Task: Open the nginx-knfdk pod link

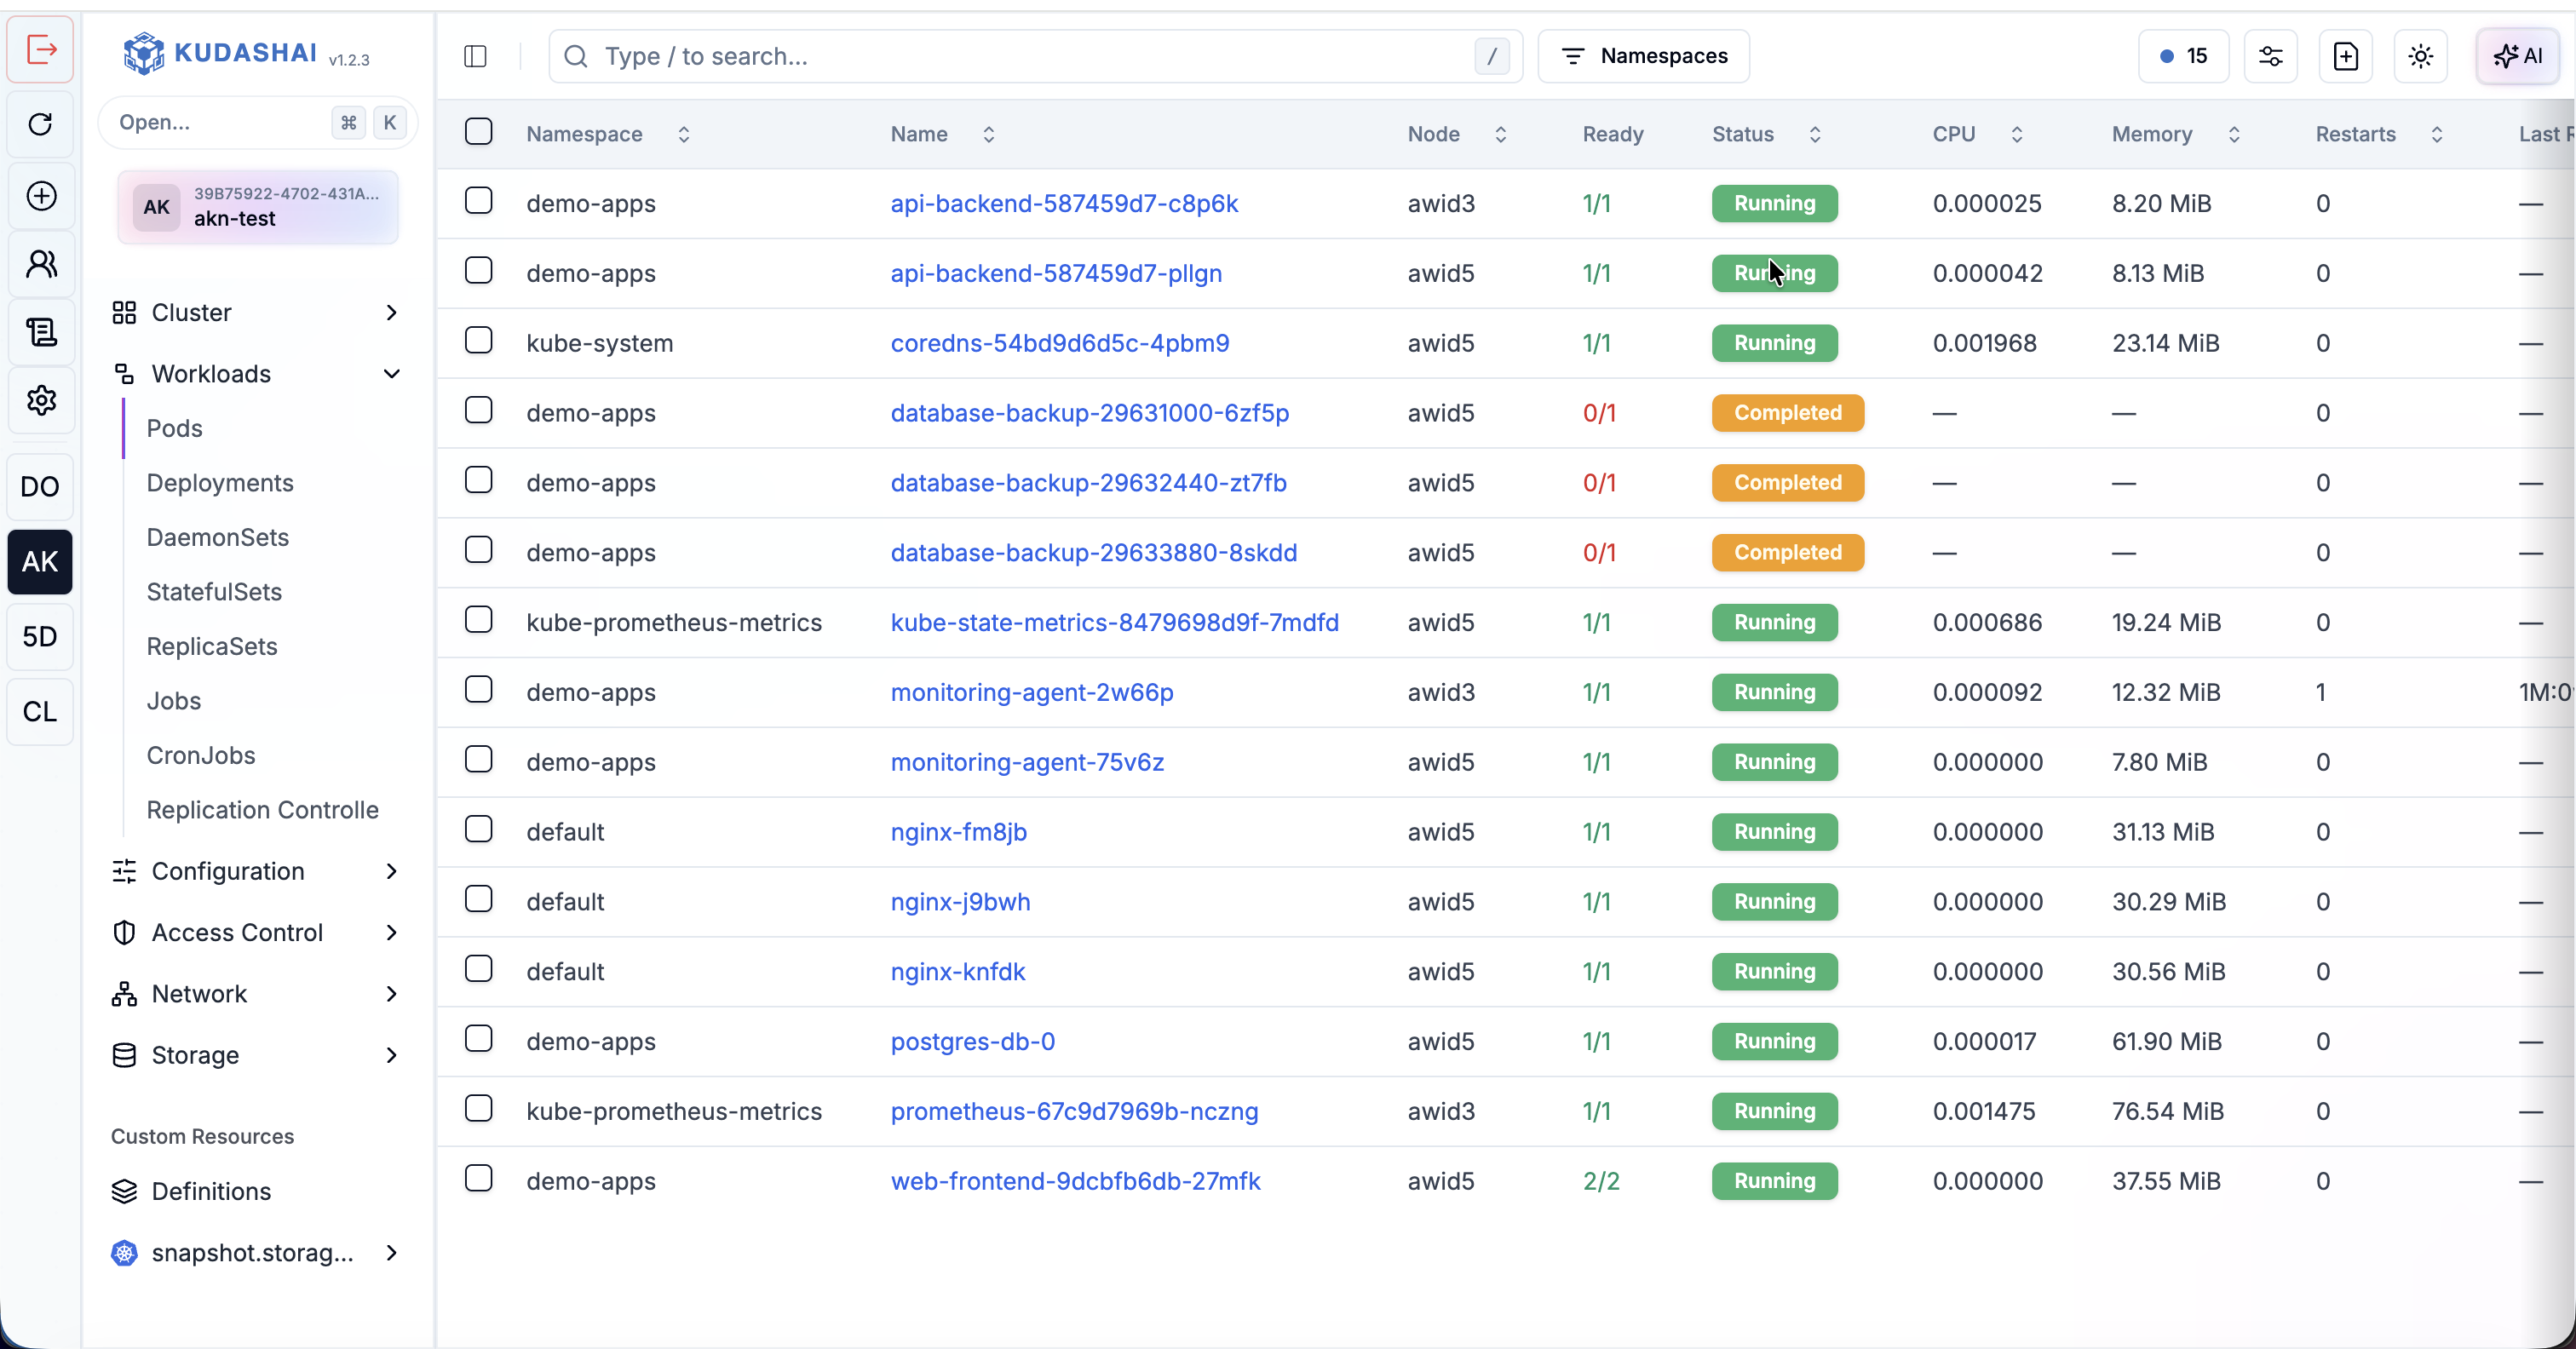Action: [x=958, y=972]
